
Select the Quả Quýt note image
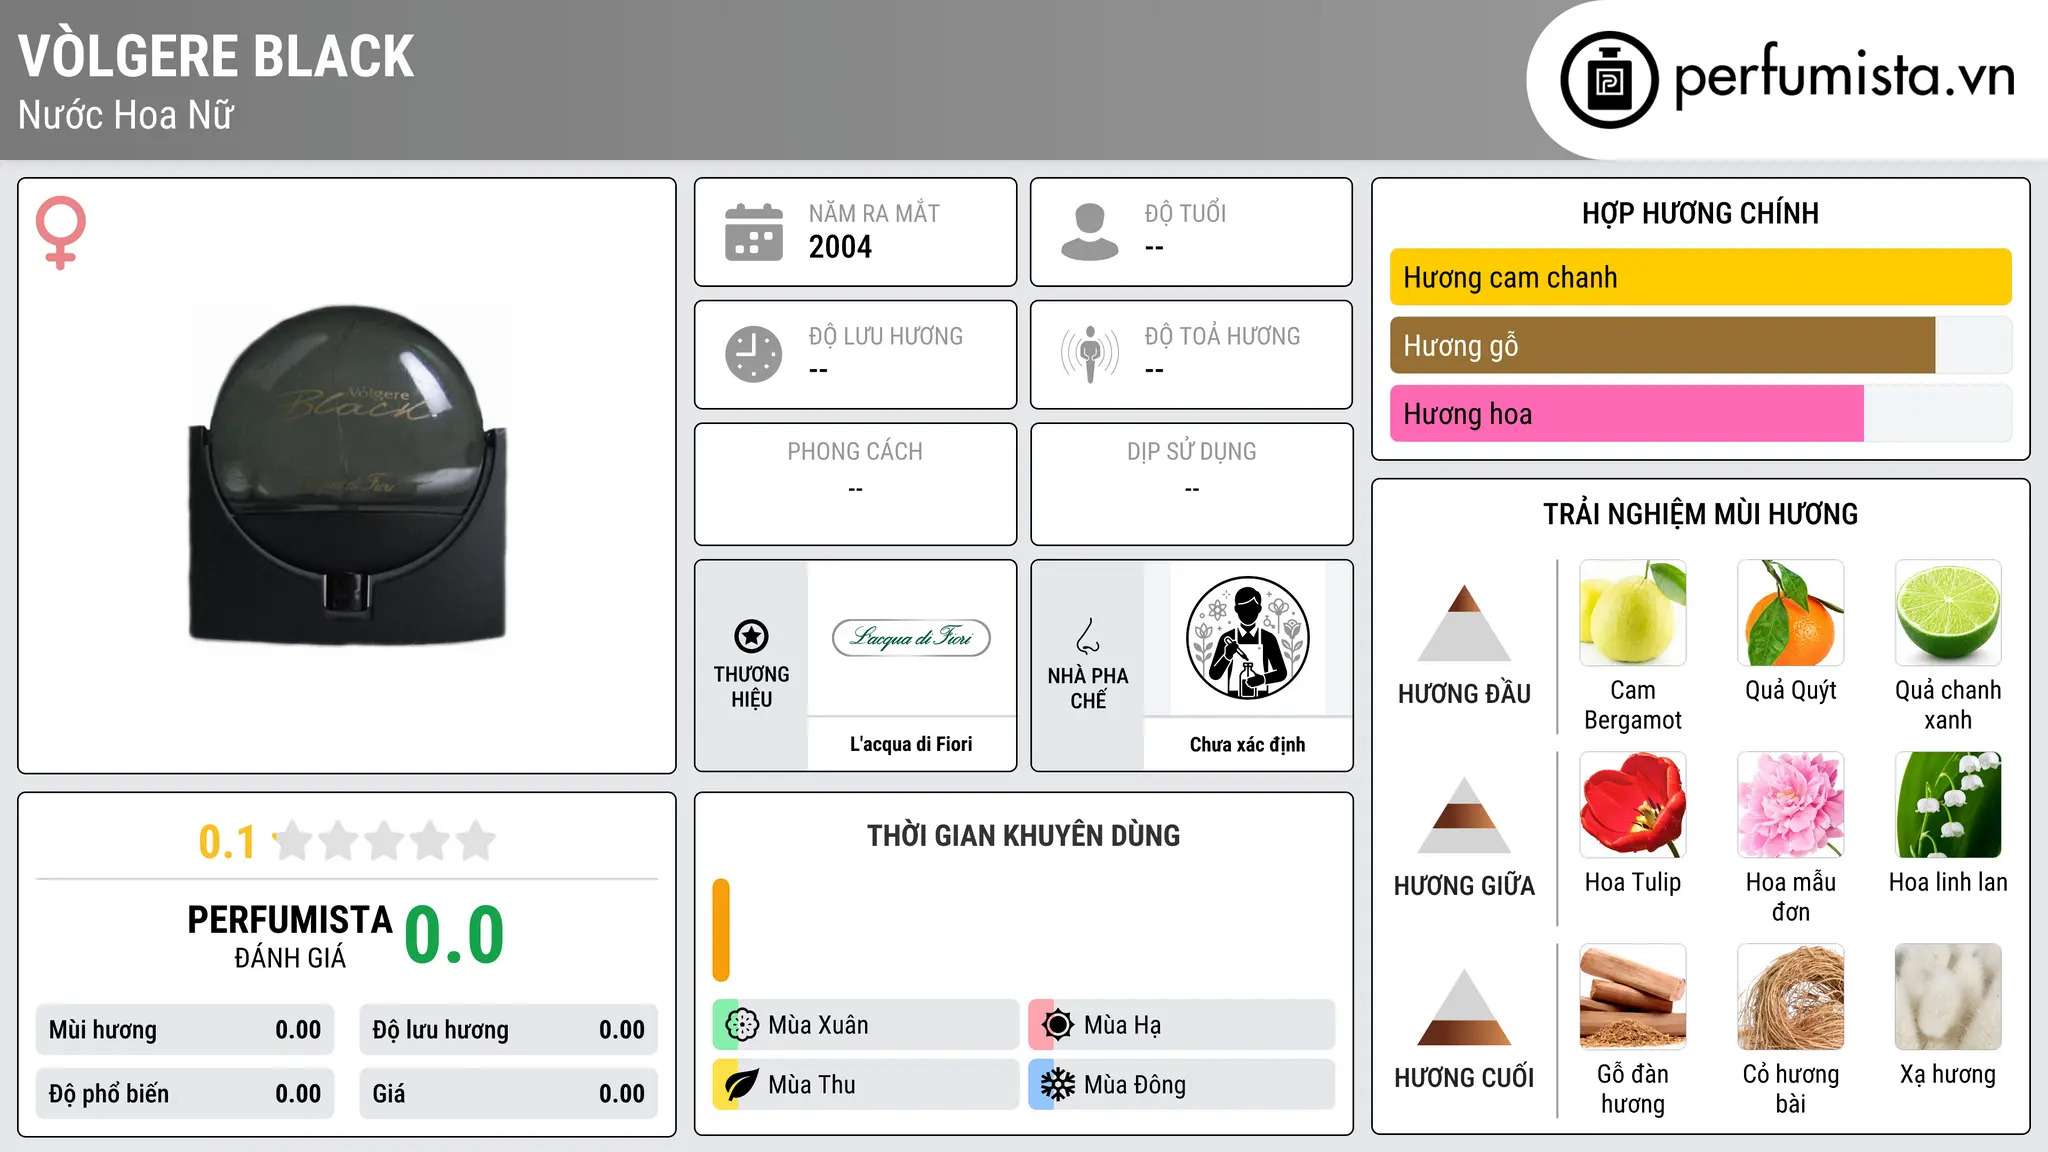pos(1791,613)
